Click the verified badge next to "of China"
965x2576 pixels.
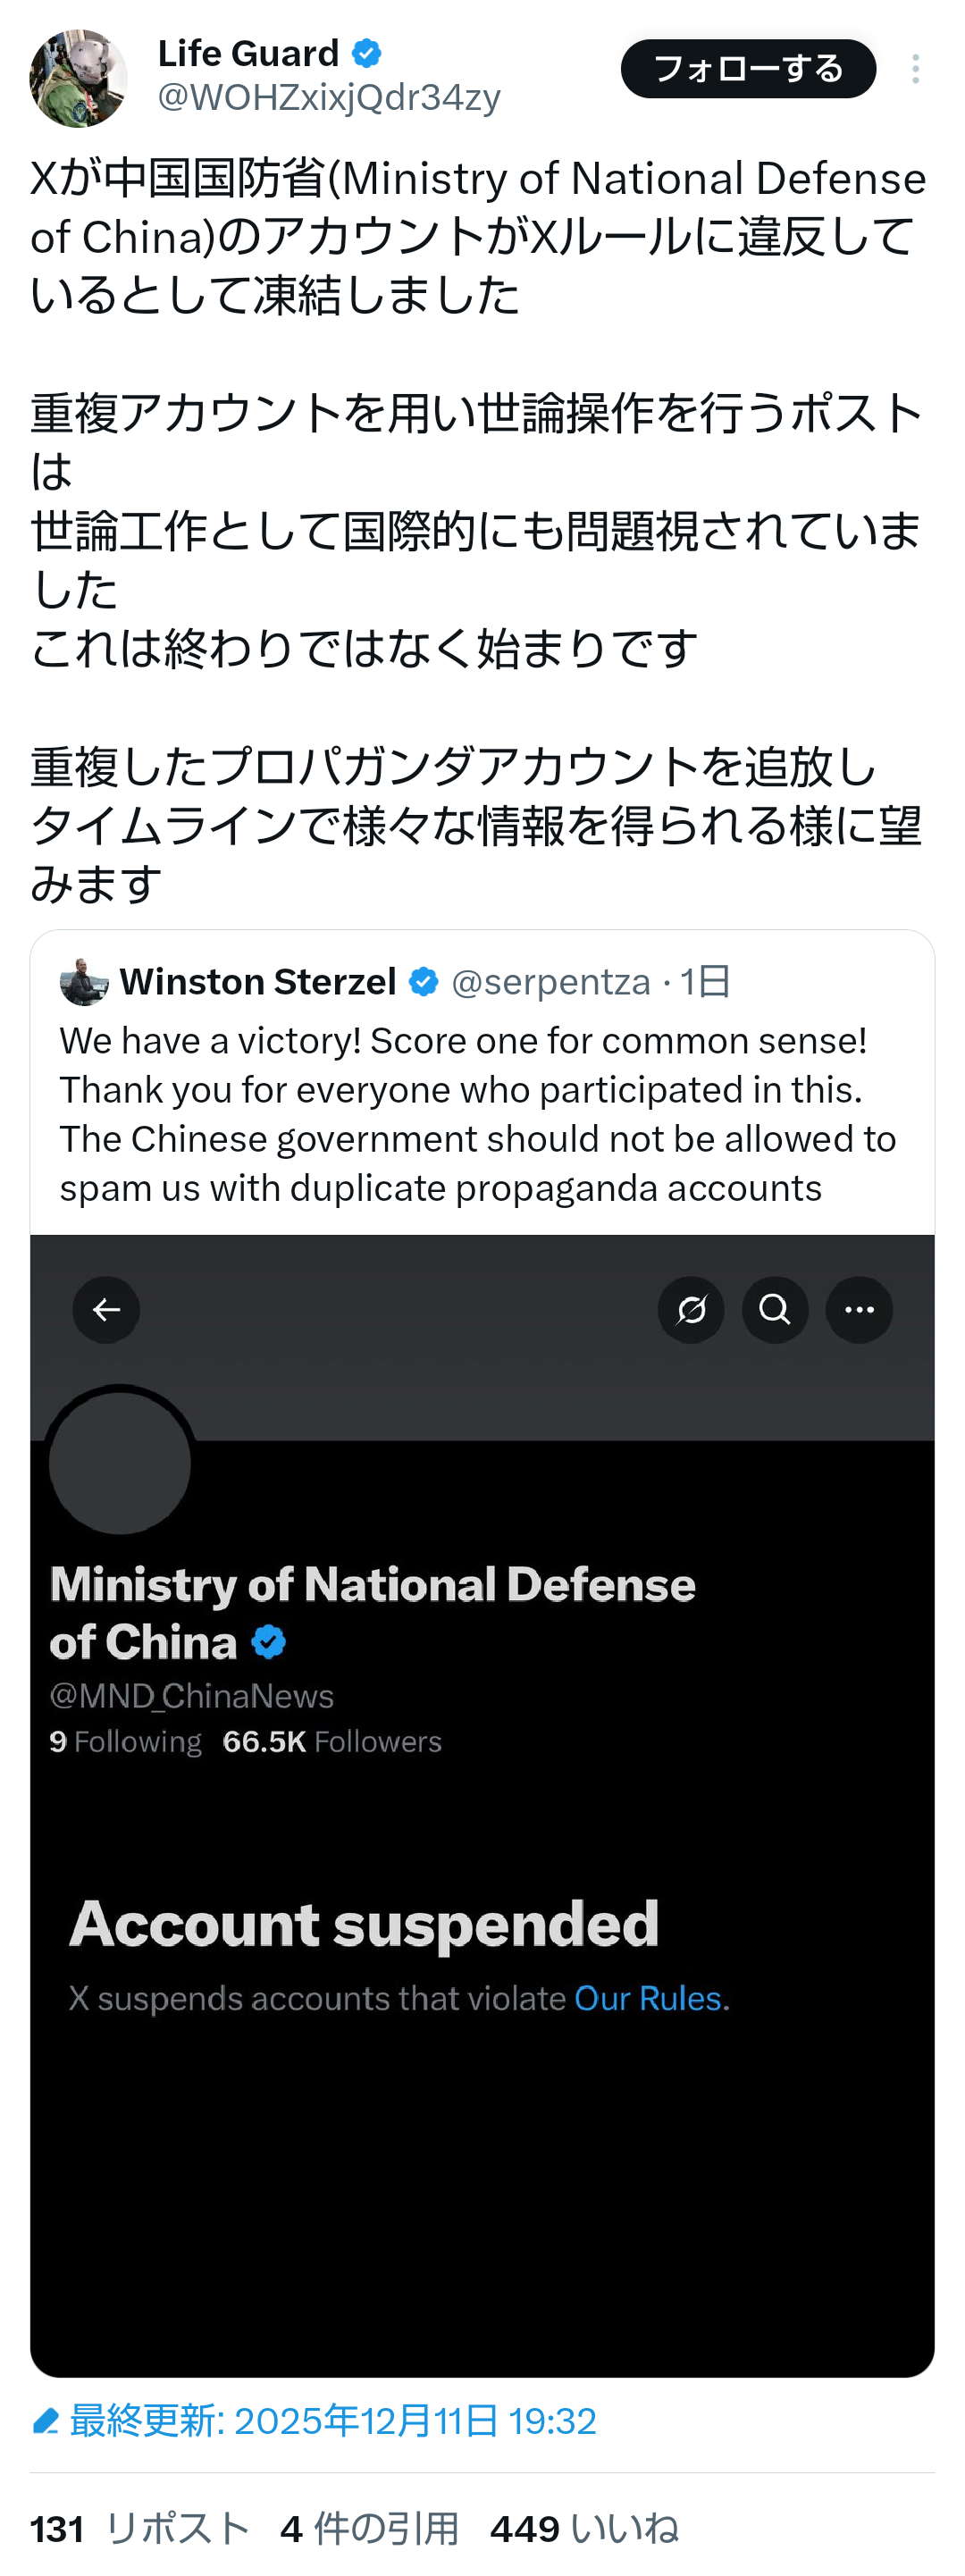click(268, 1642)
